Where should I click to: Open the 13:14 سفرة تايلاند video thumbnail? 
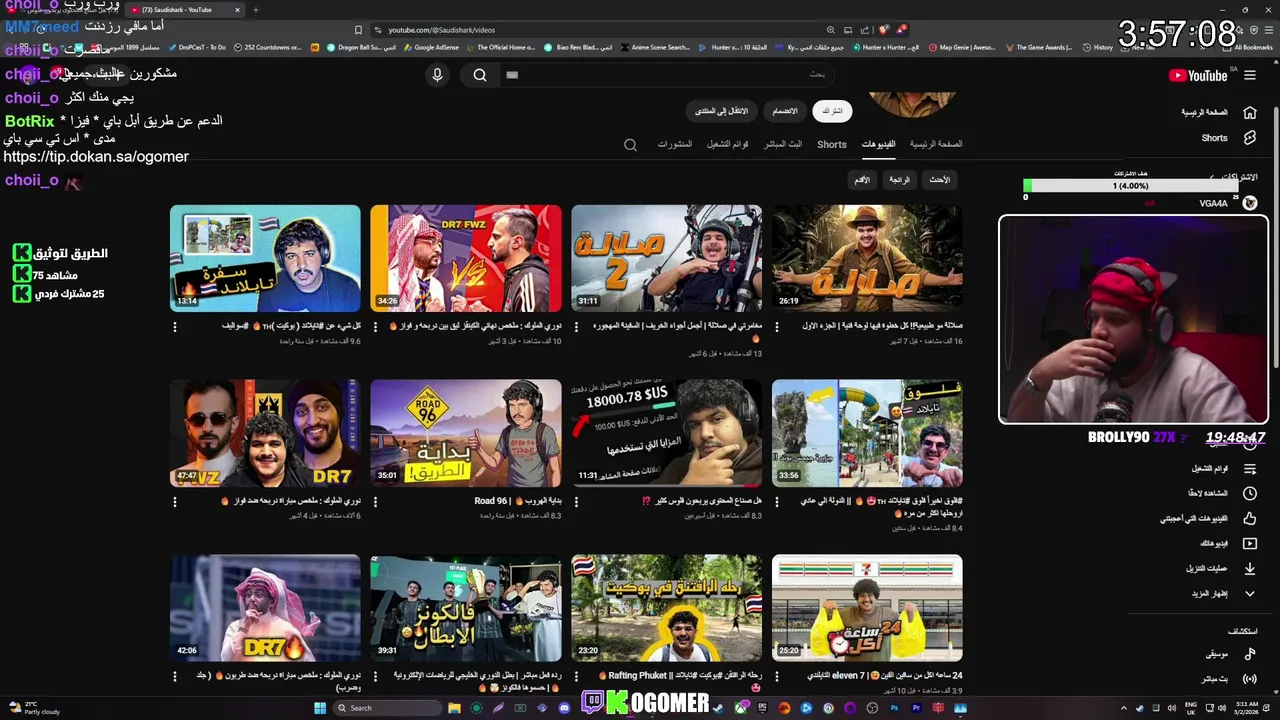point(265,257)
